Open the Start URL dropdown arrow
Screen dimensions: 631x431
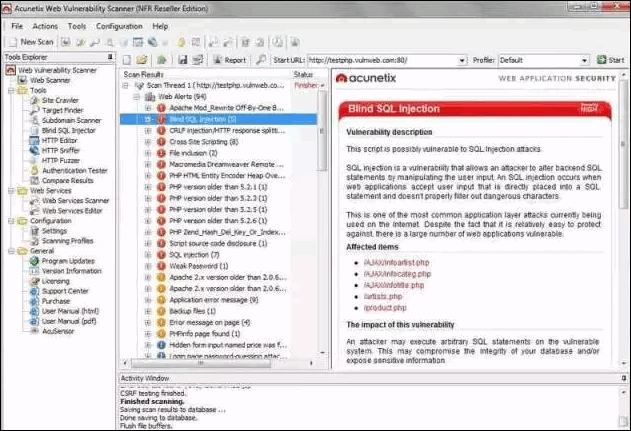click(462, 60)
